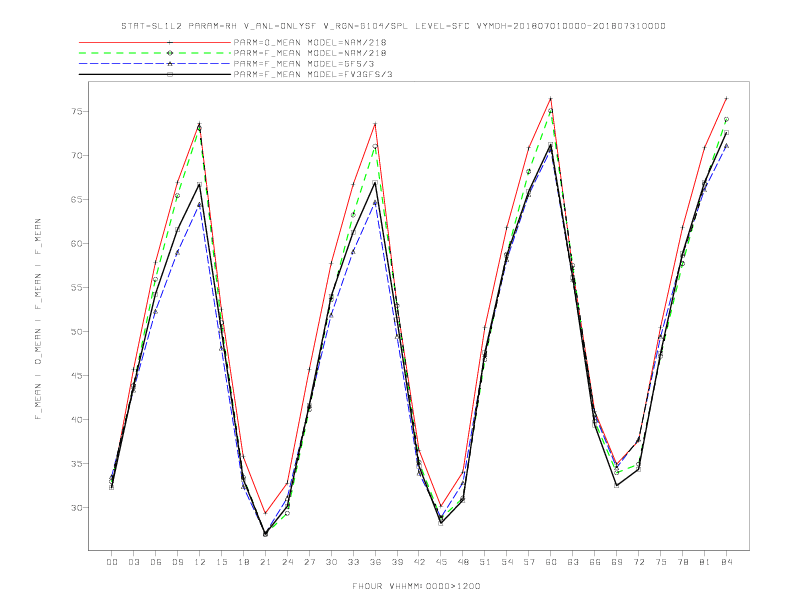Click red O_MEAN plus marker at hour 84
This screenshot has height=612, width=792.
(x=726, y=98)
